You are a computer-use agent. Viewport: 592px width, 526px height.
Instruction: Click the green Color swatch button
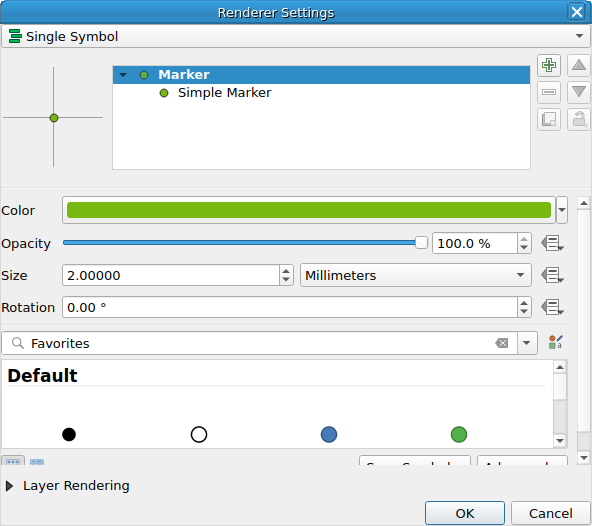[309, 210]
